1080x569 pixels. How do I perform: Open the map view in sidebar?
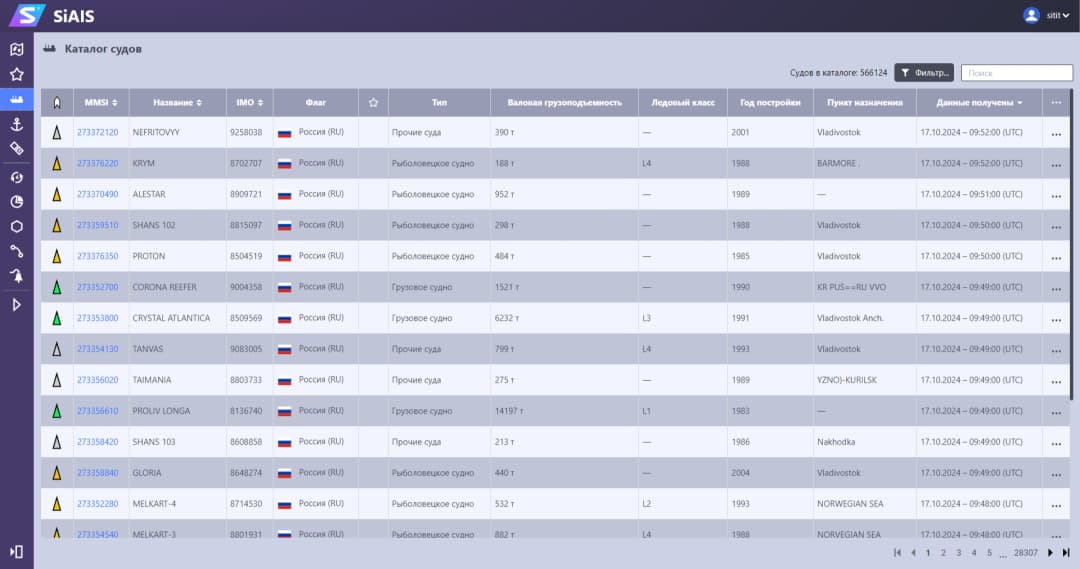click(x=16, y=49)
